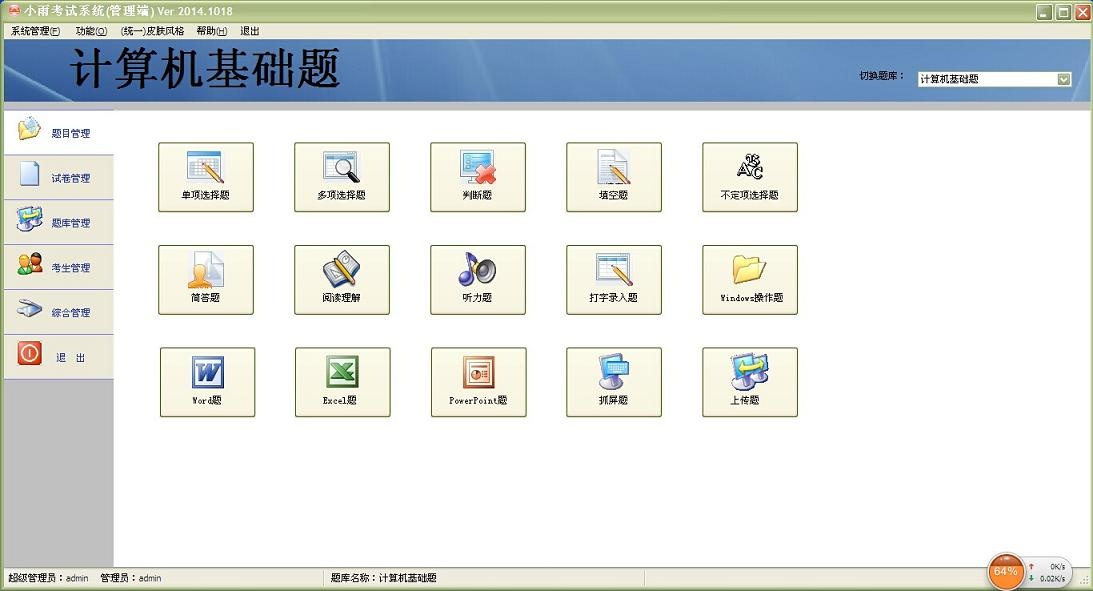Open the 打字录入题 question type
1093x591 pixels.
pyautogui.click(x=613, y=279)
